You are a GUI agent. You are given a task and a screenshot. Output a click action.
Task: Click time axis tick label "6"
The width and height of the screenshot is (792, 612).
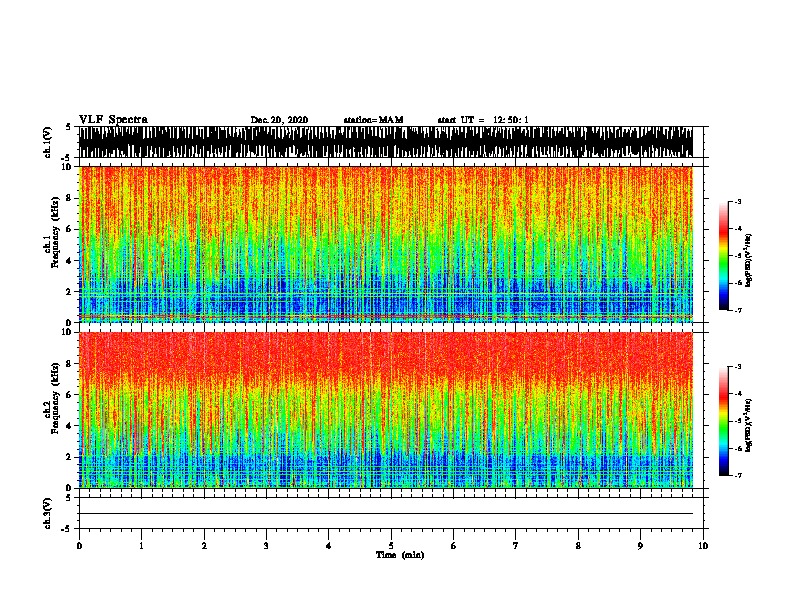(x=454, y=546)
